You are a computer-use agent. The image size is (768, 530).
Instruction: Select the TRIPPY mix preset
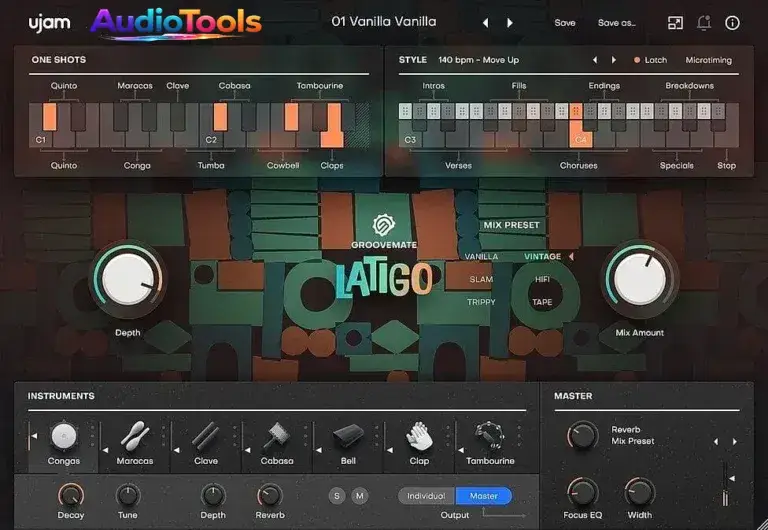coord(481,302)
